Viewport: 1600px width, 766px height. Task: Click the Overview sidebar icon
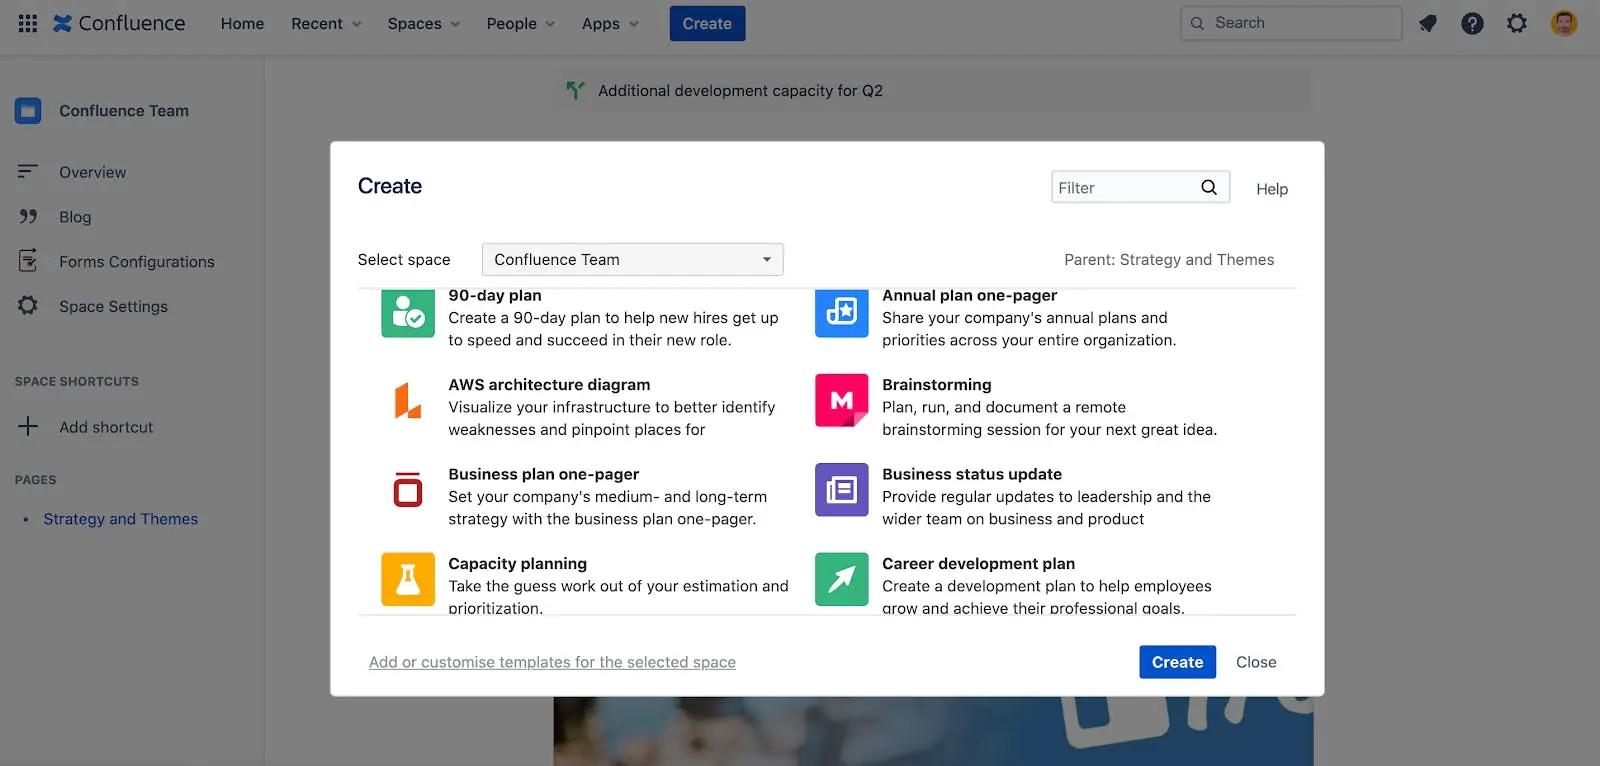tap(28, 172)
